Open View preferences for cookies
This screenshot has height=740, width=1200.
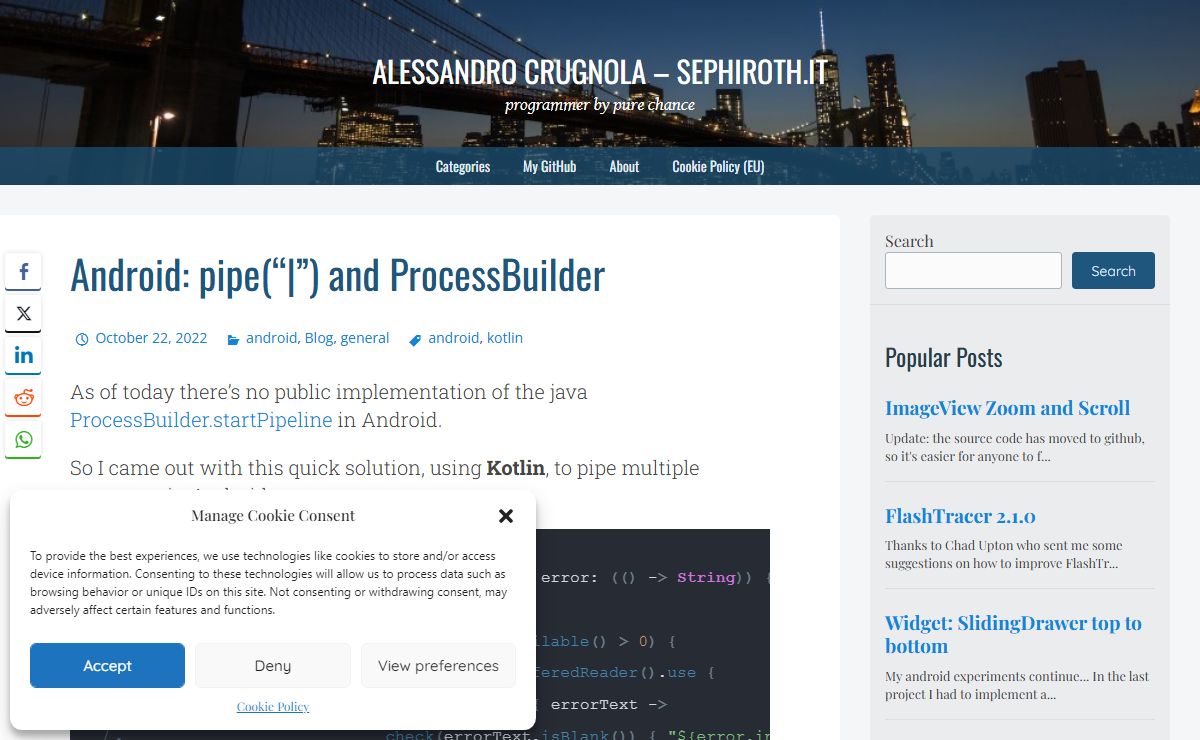tap(438, 666)
